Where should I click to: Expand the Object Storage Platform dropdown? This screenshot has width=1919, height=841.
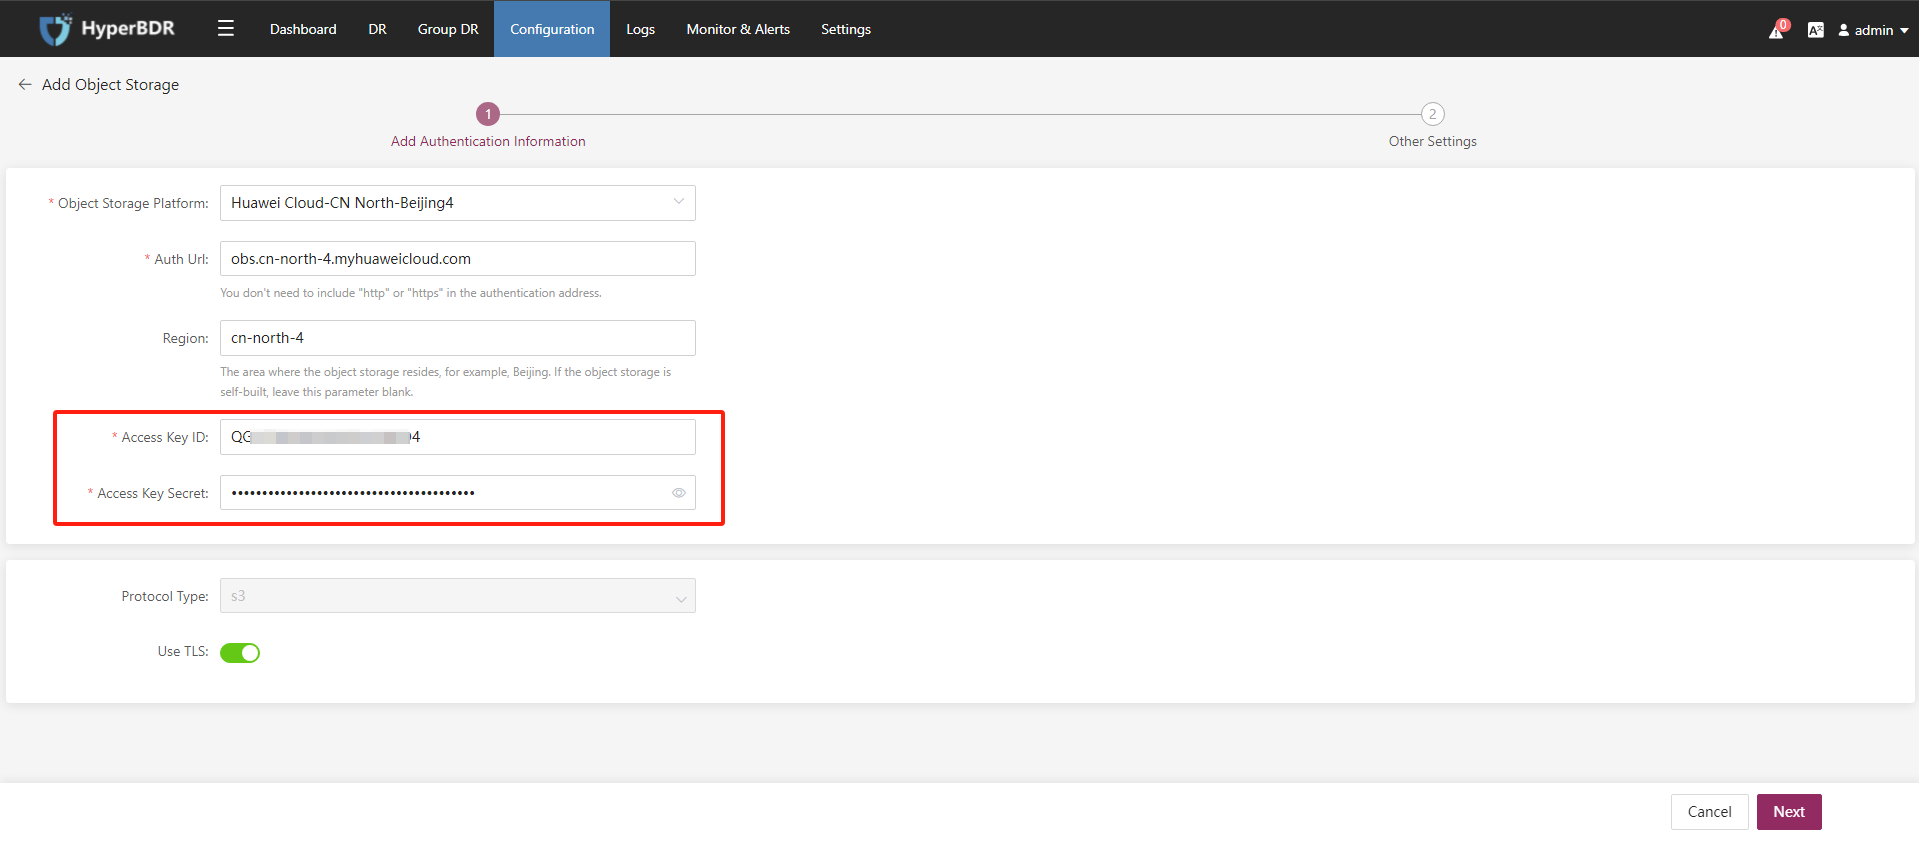coord(458,203)
